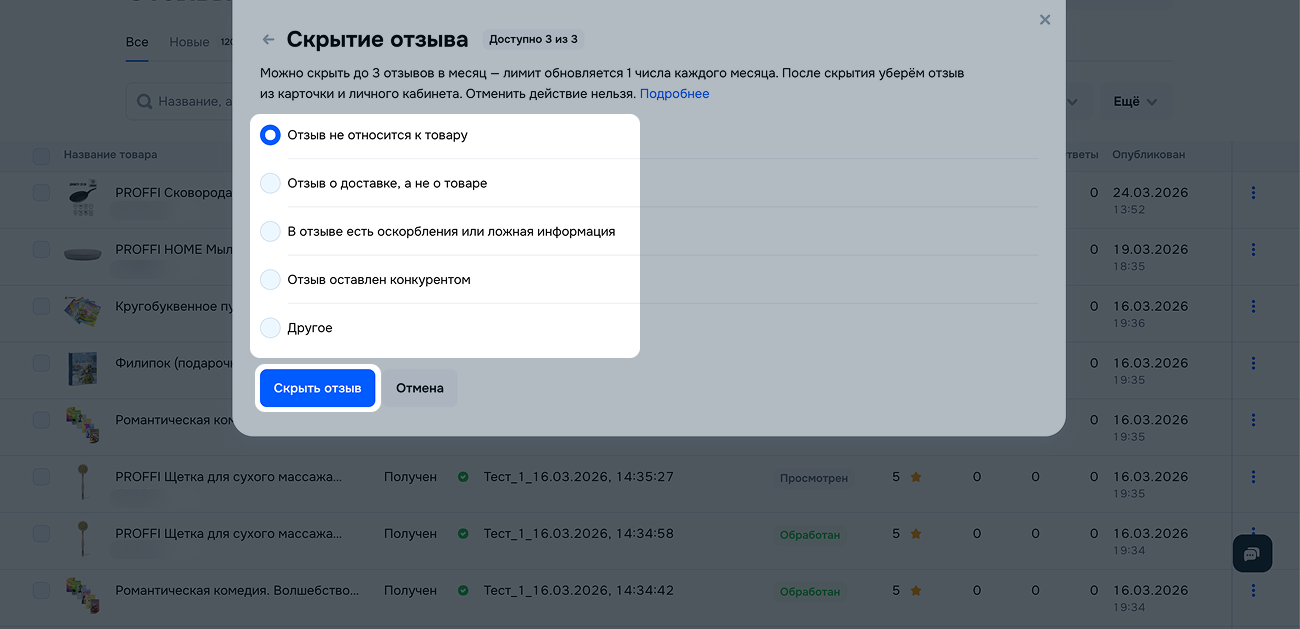
Task: Click the back arrow beside Скрытие отзыва
Action: [x=268, y=40]
